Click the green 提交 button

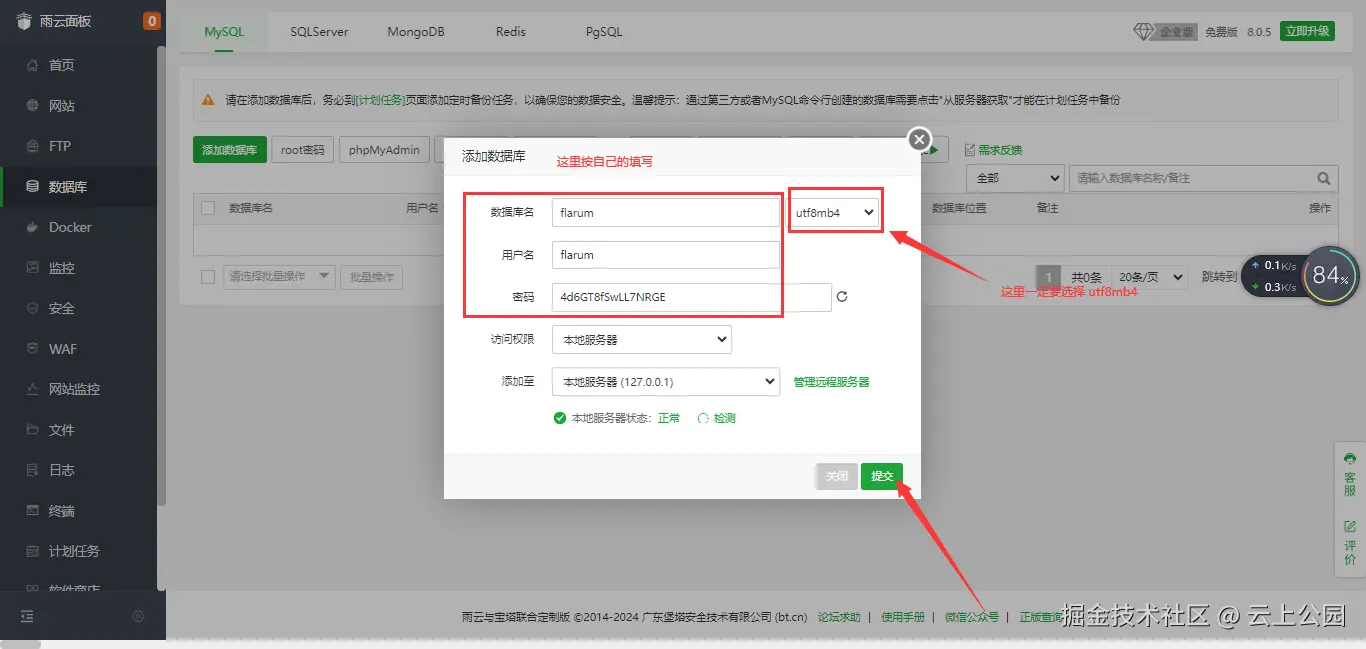(x=882, y=477)
